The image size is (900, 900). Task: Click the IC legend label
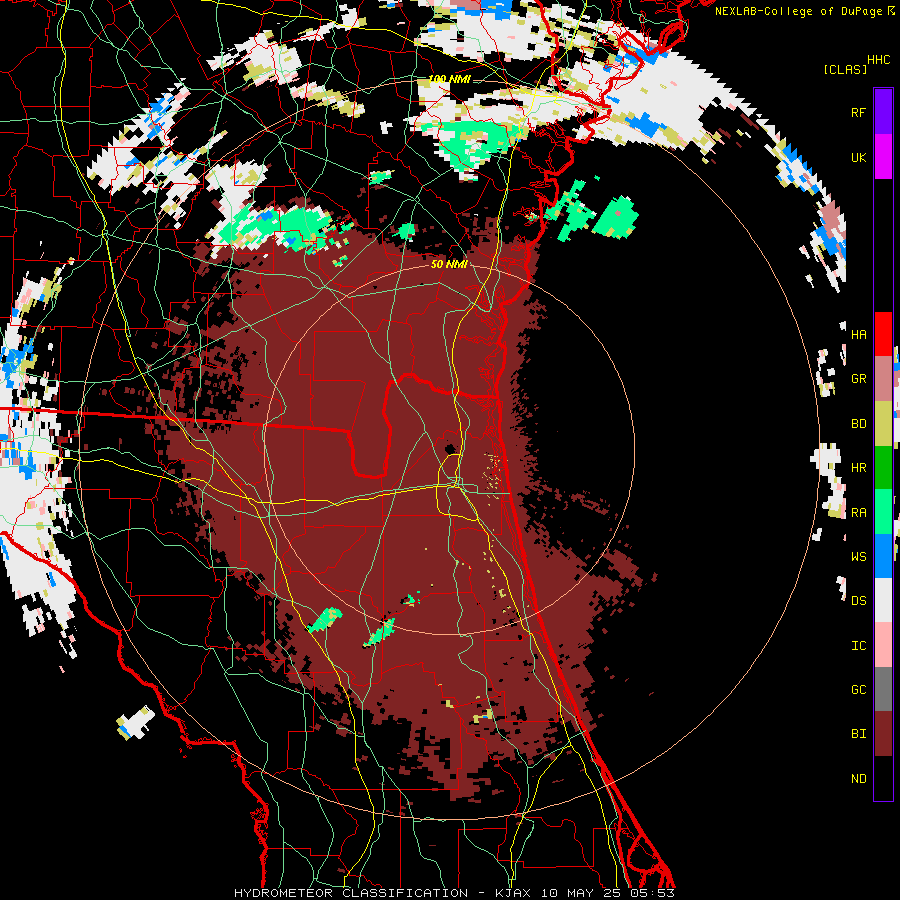858,646
